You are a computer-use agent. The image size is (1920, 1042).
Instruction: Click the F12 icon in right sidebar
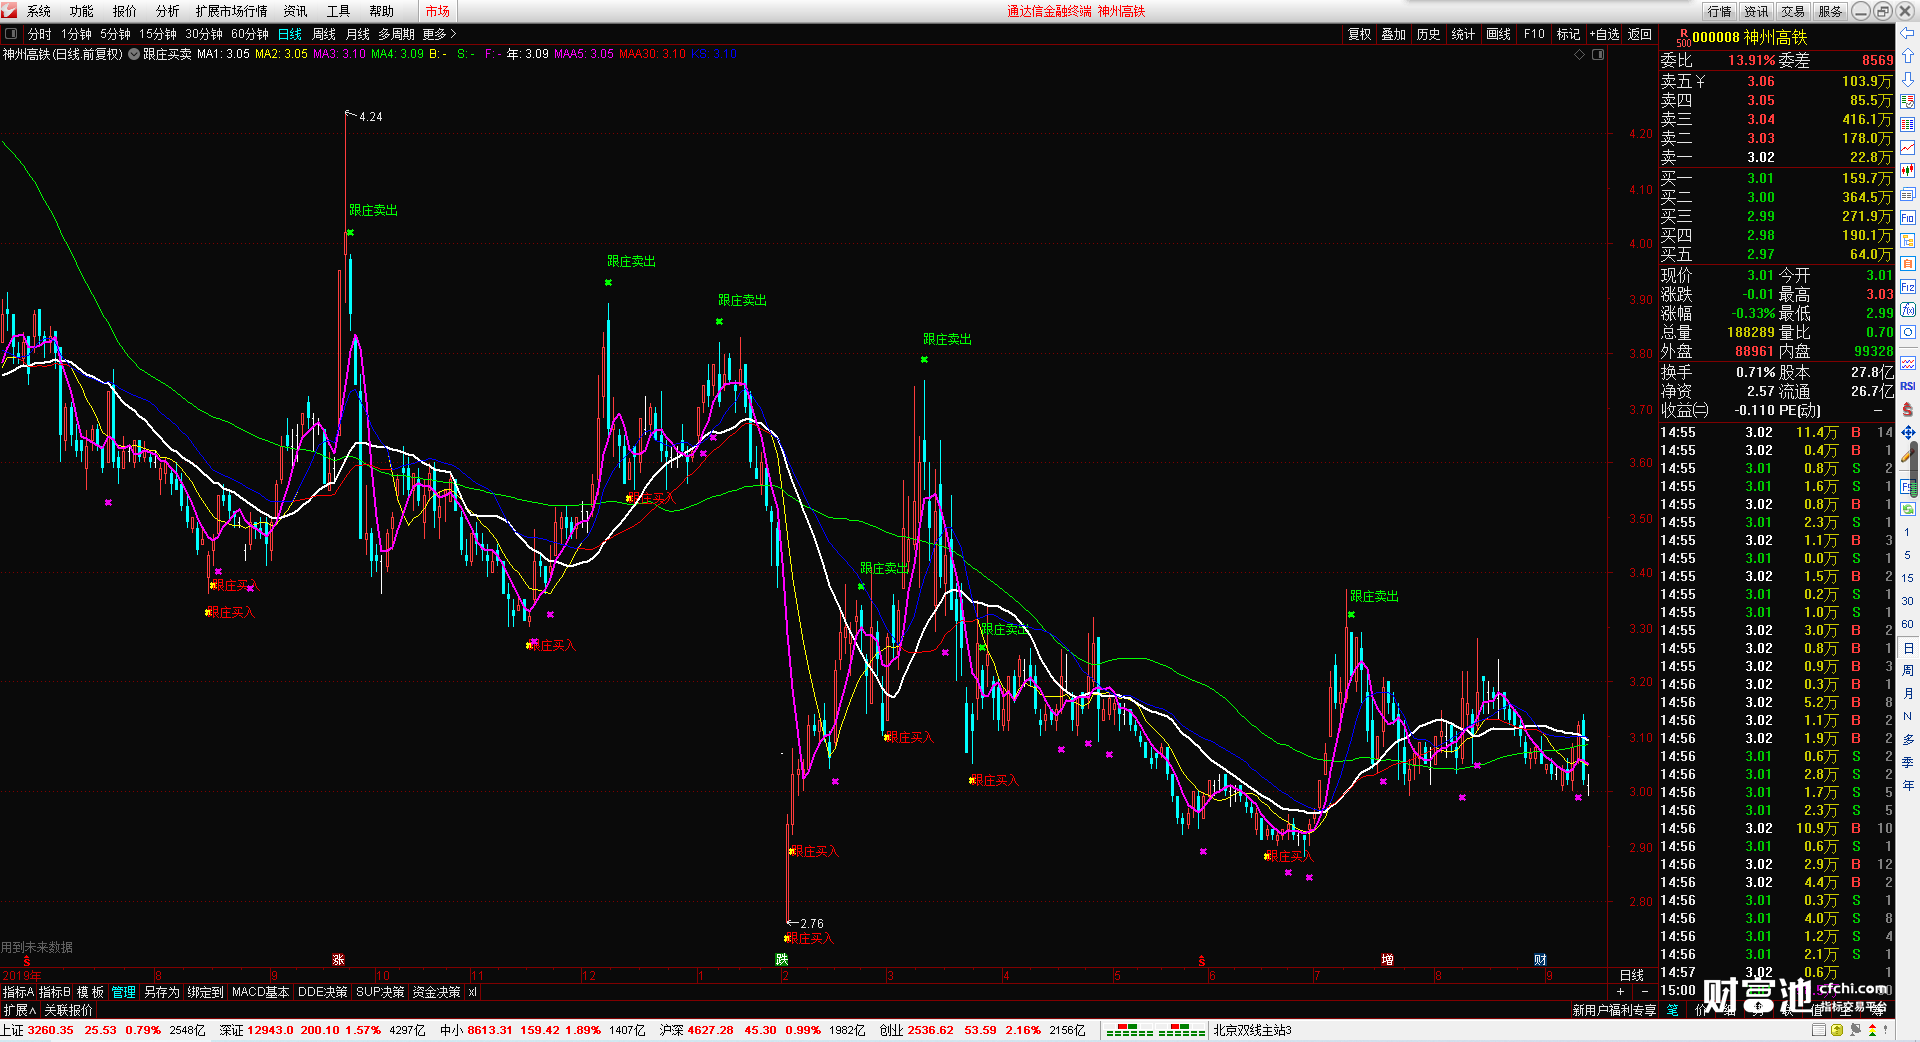(1908, 287)
